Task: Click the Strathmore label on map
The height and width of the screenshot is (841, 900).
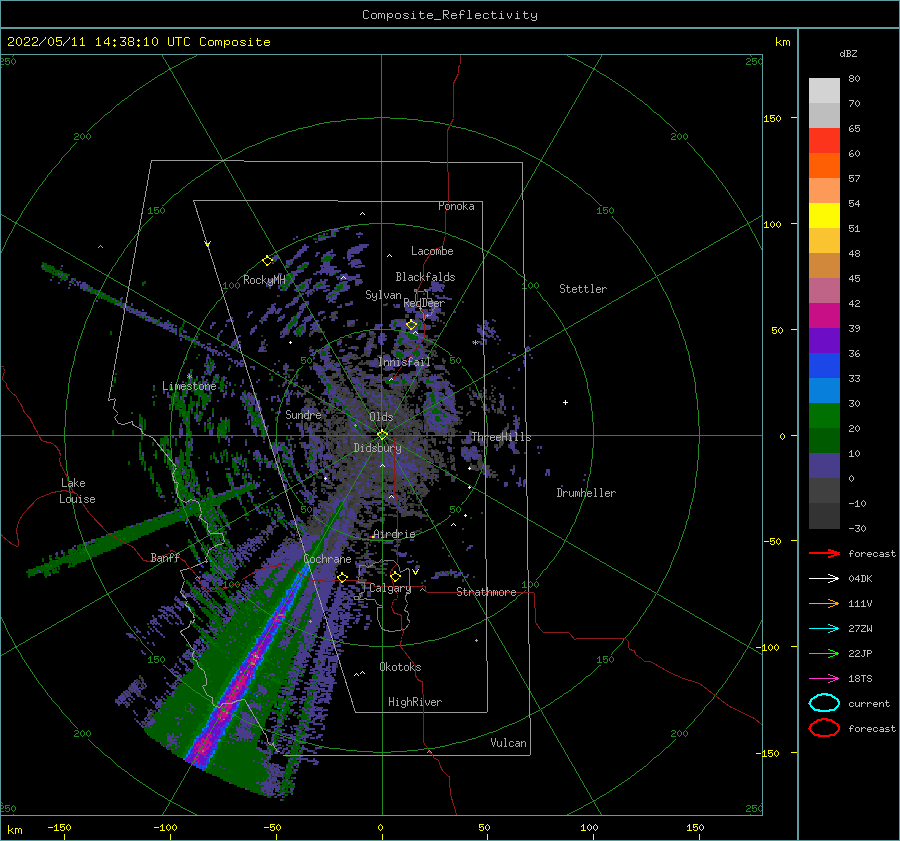Action: tap(486, 592)
